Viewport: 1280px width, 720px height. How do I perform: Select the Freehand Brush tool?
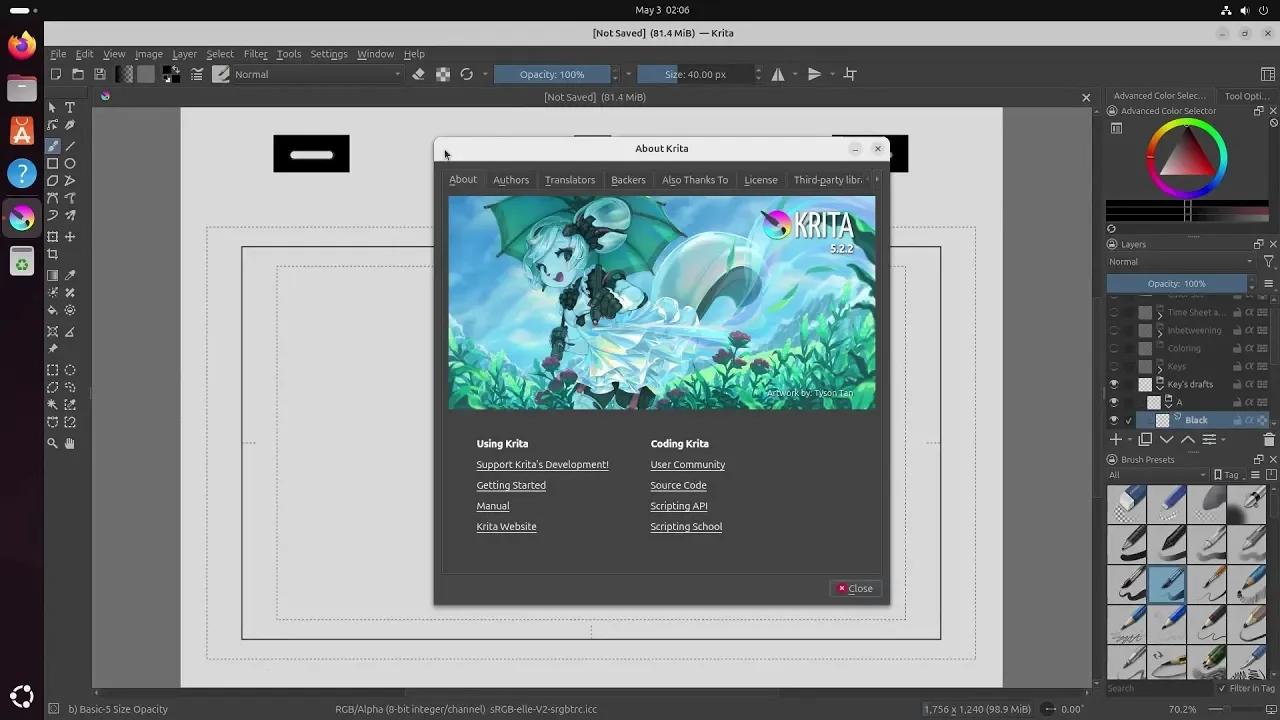coord(53,145)
